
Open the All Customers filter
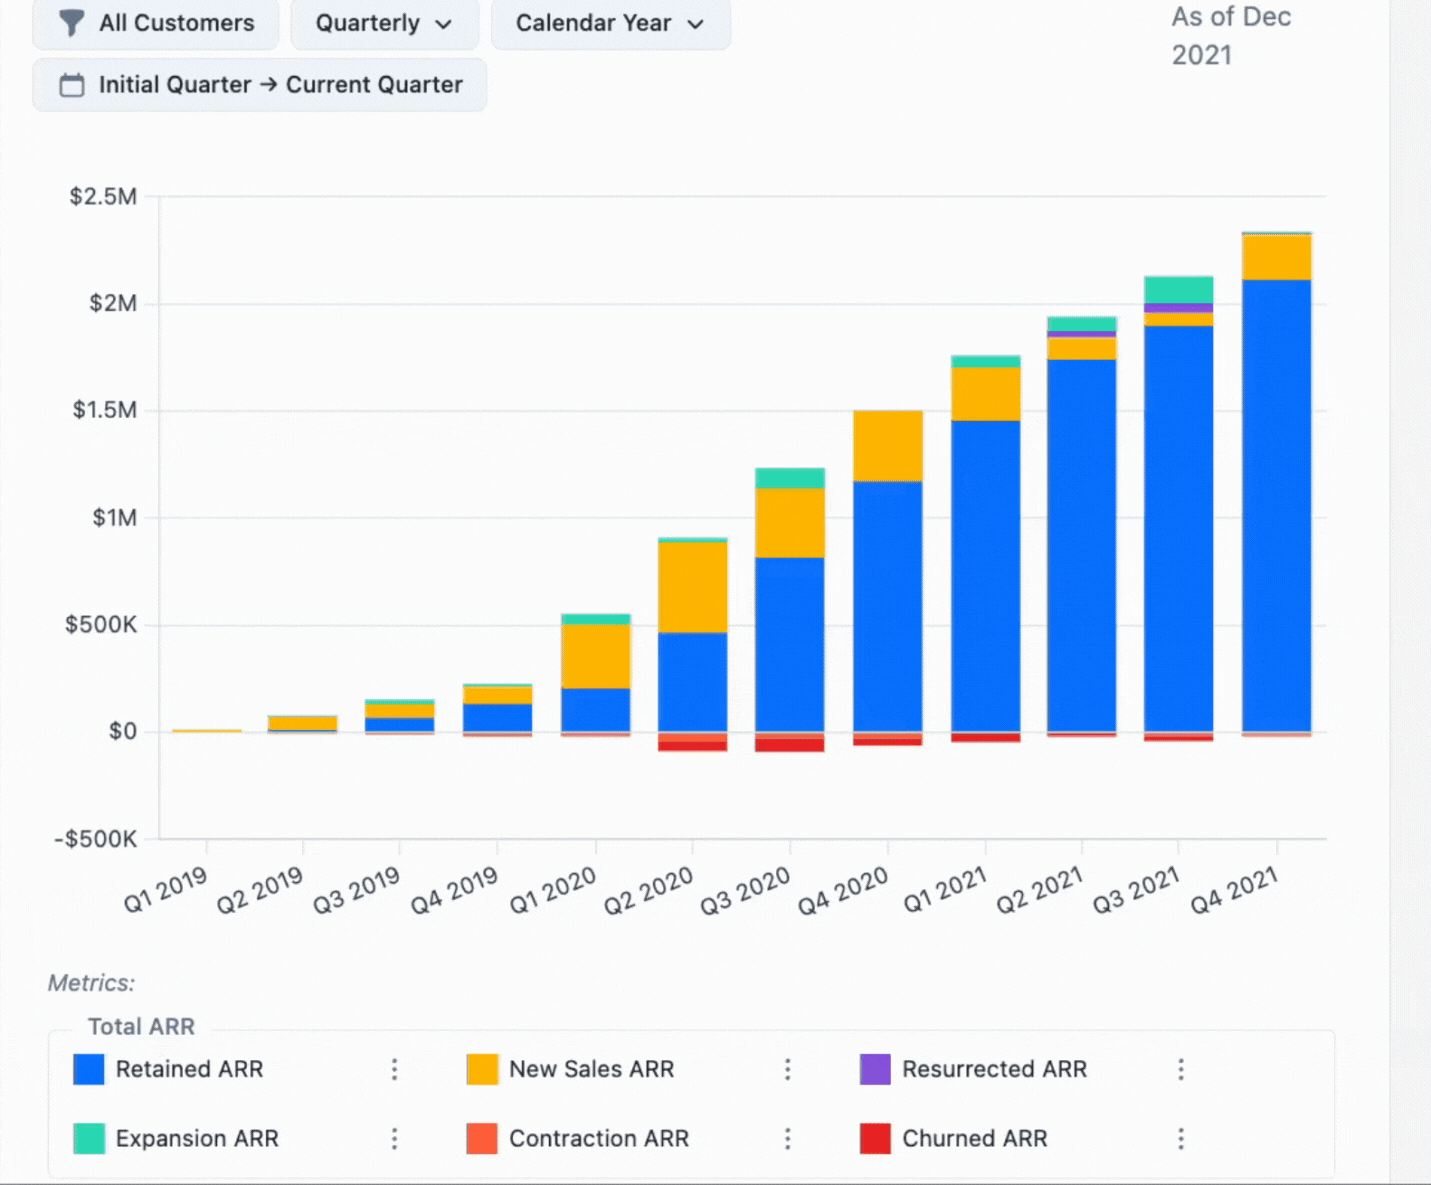click(156, 23)
